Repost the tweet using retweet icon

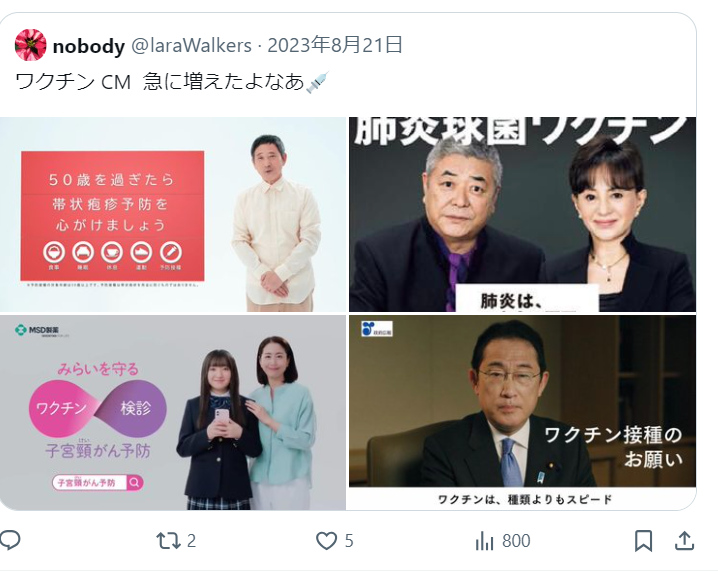(x=169, y=541)
